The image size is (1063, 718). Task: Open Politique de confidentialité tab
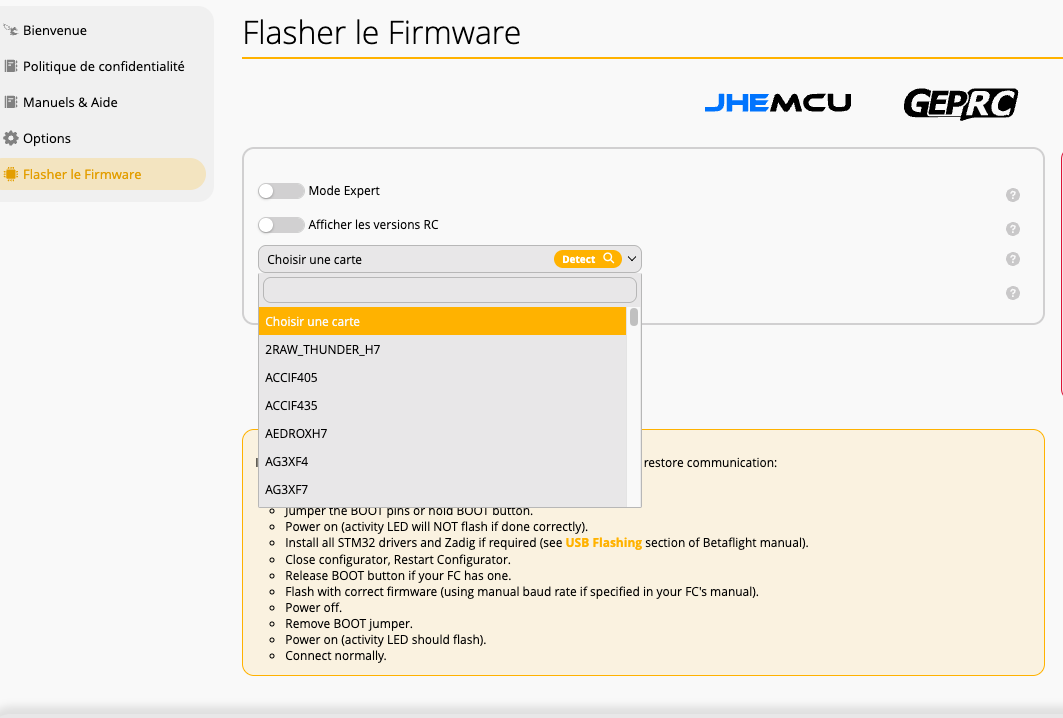[x=103, y=66]
